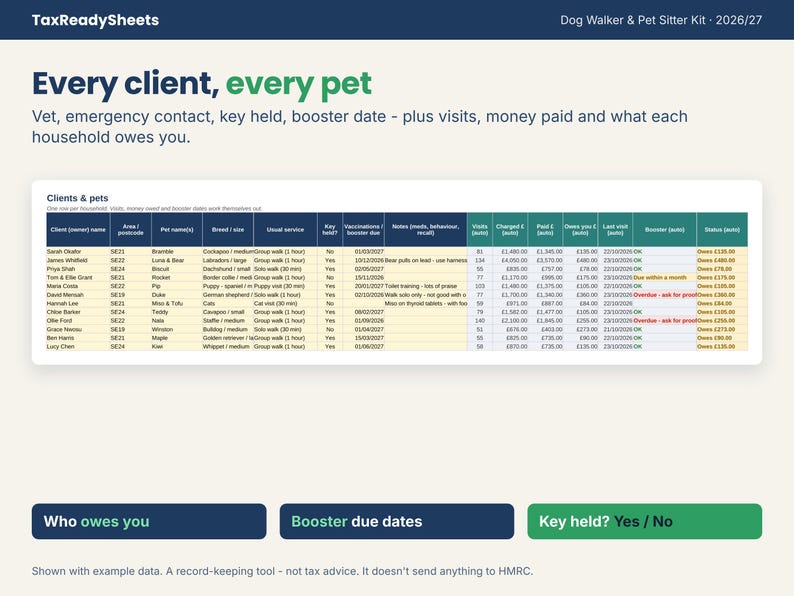The height and width of the screenshot is (596, 794).
Task: Click the "Who owes you" banner
Action: 149,521
